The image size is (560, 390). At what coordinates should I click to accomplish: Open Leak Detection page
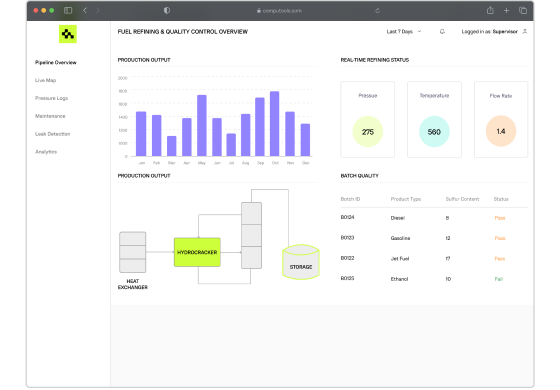(52, 134)
